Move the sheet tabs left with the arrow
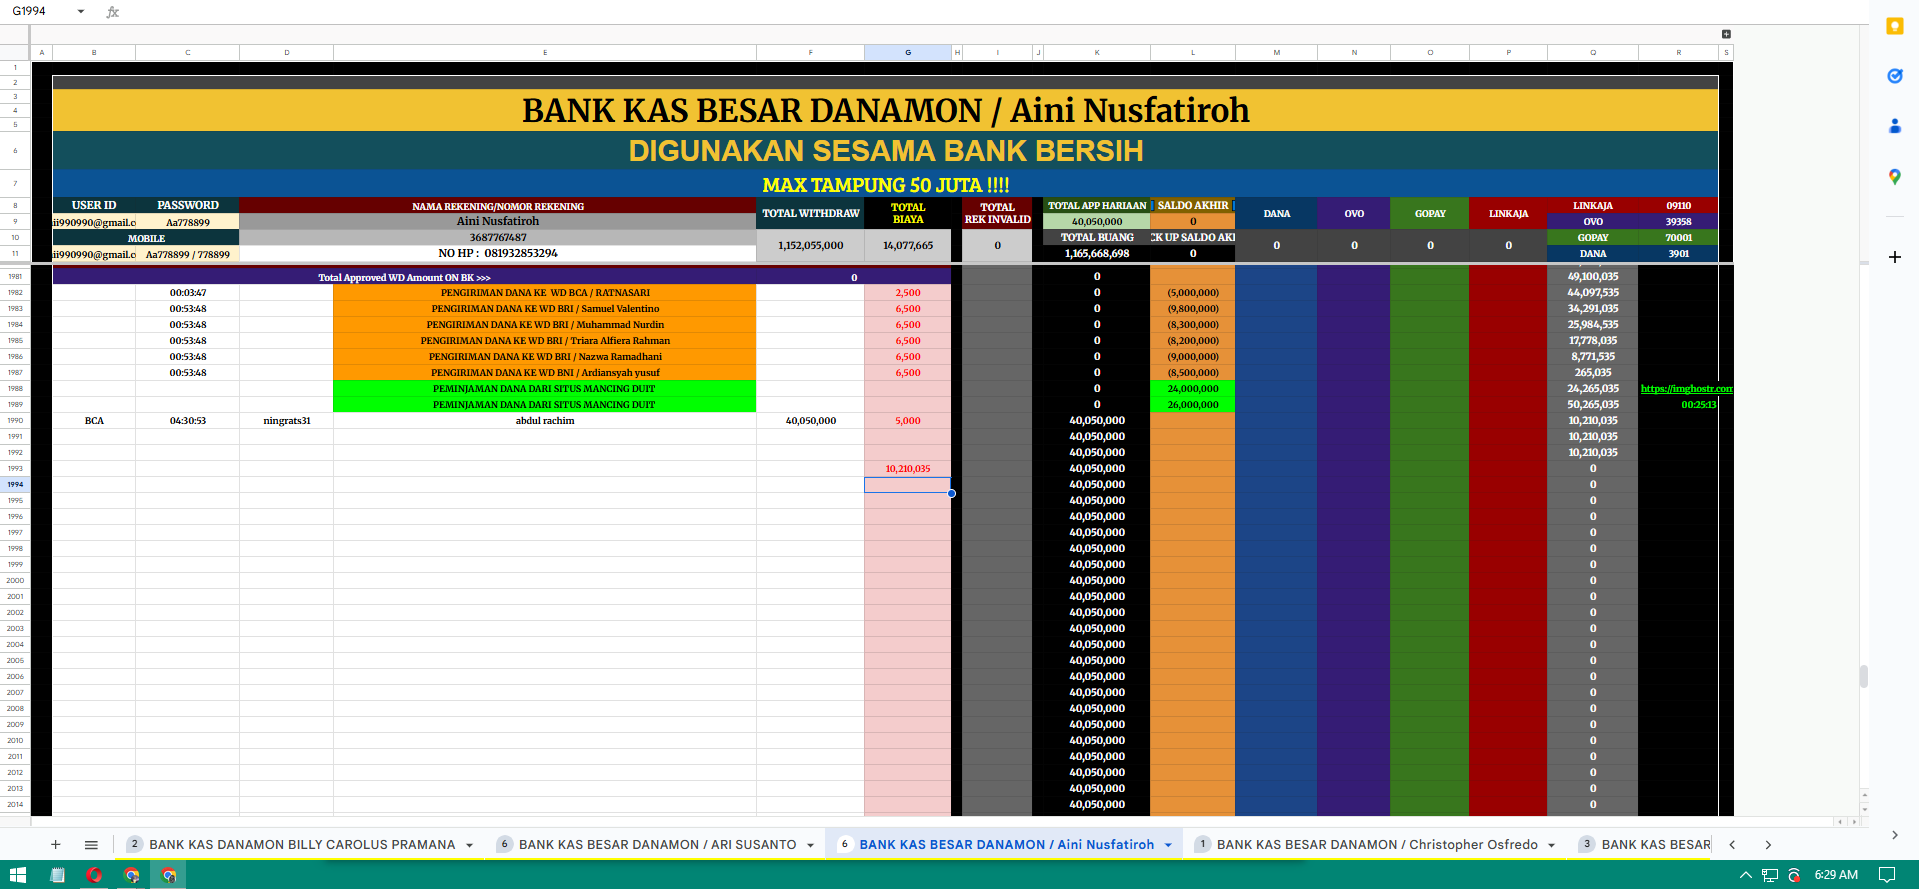 pos(1732,845)
